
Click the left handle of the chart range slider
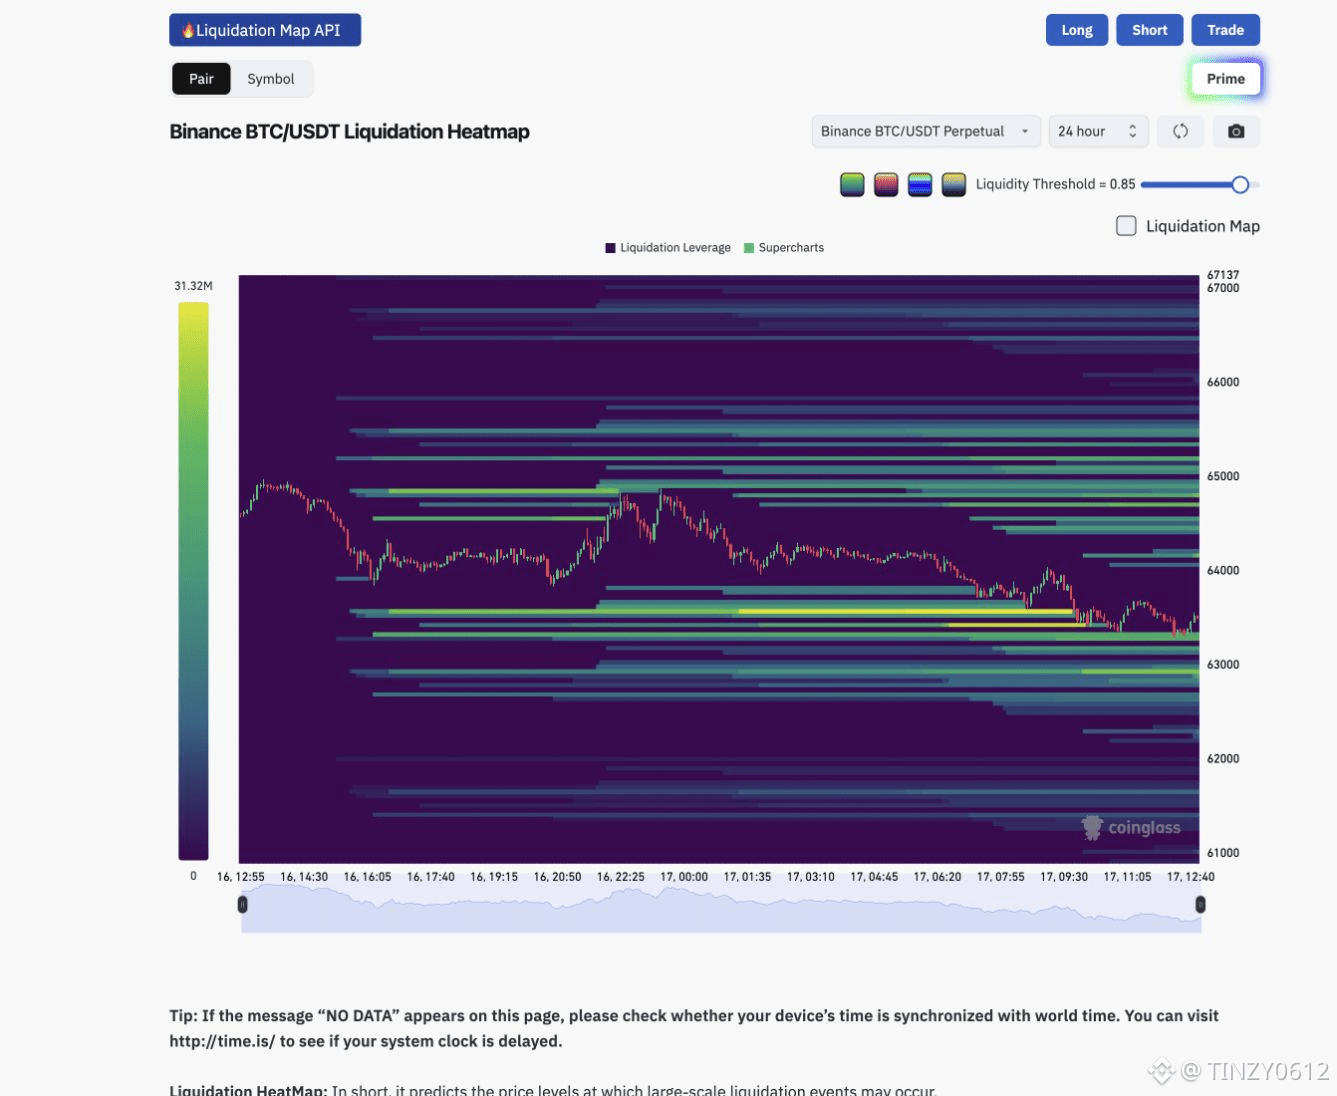pos(242,904)
